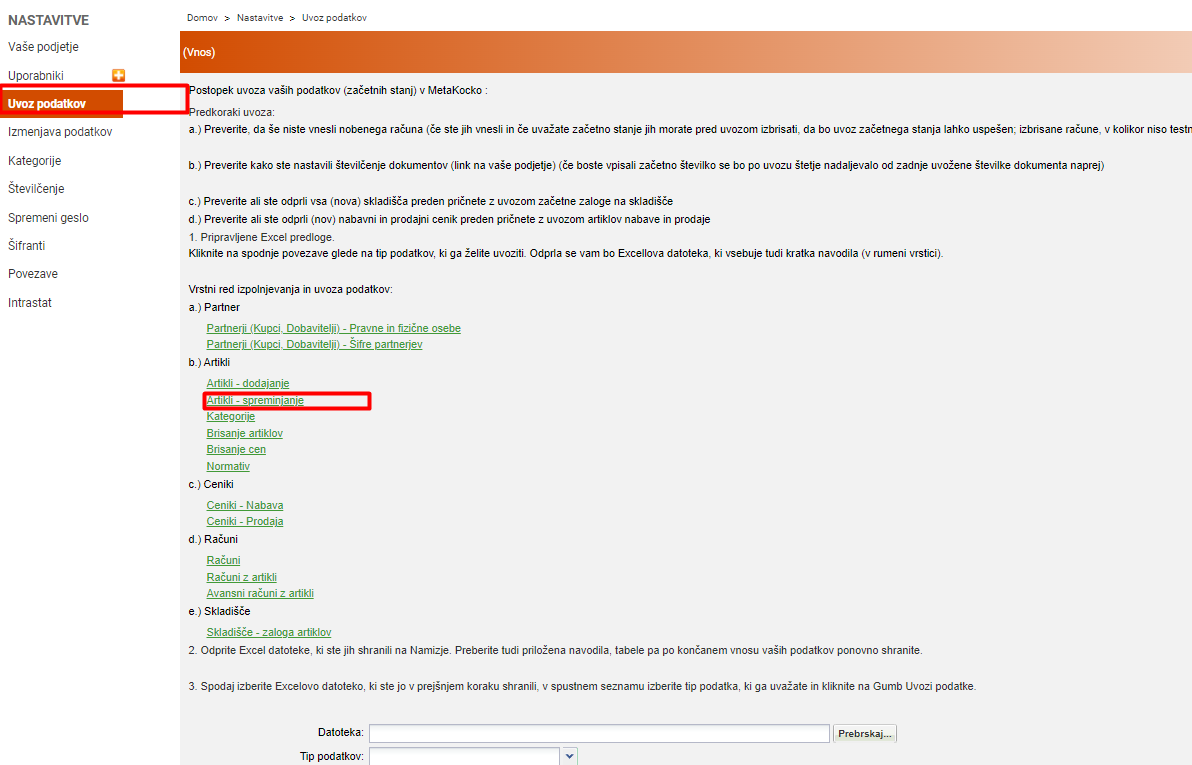The image size is (1192, 765).
Task: Expand the Tip podatkov dropdown arrow
Action: [x=569, y=757]
